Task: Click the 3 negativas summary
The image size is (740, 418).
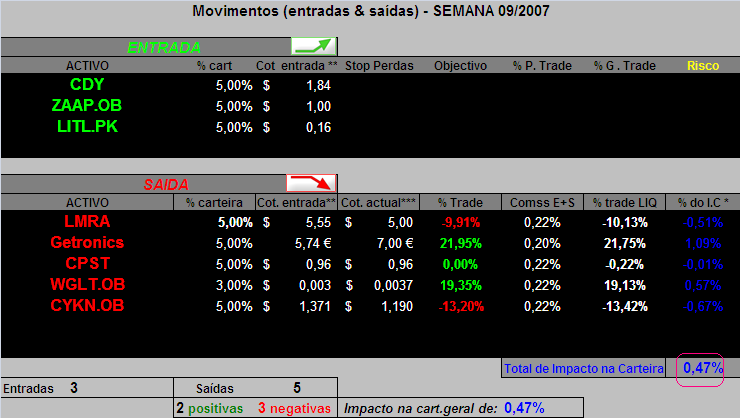Action: point(294,408)
